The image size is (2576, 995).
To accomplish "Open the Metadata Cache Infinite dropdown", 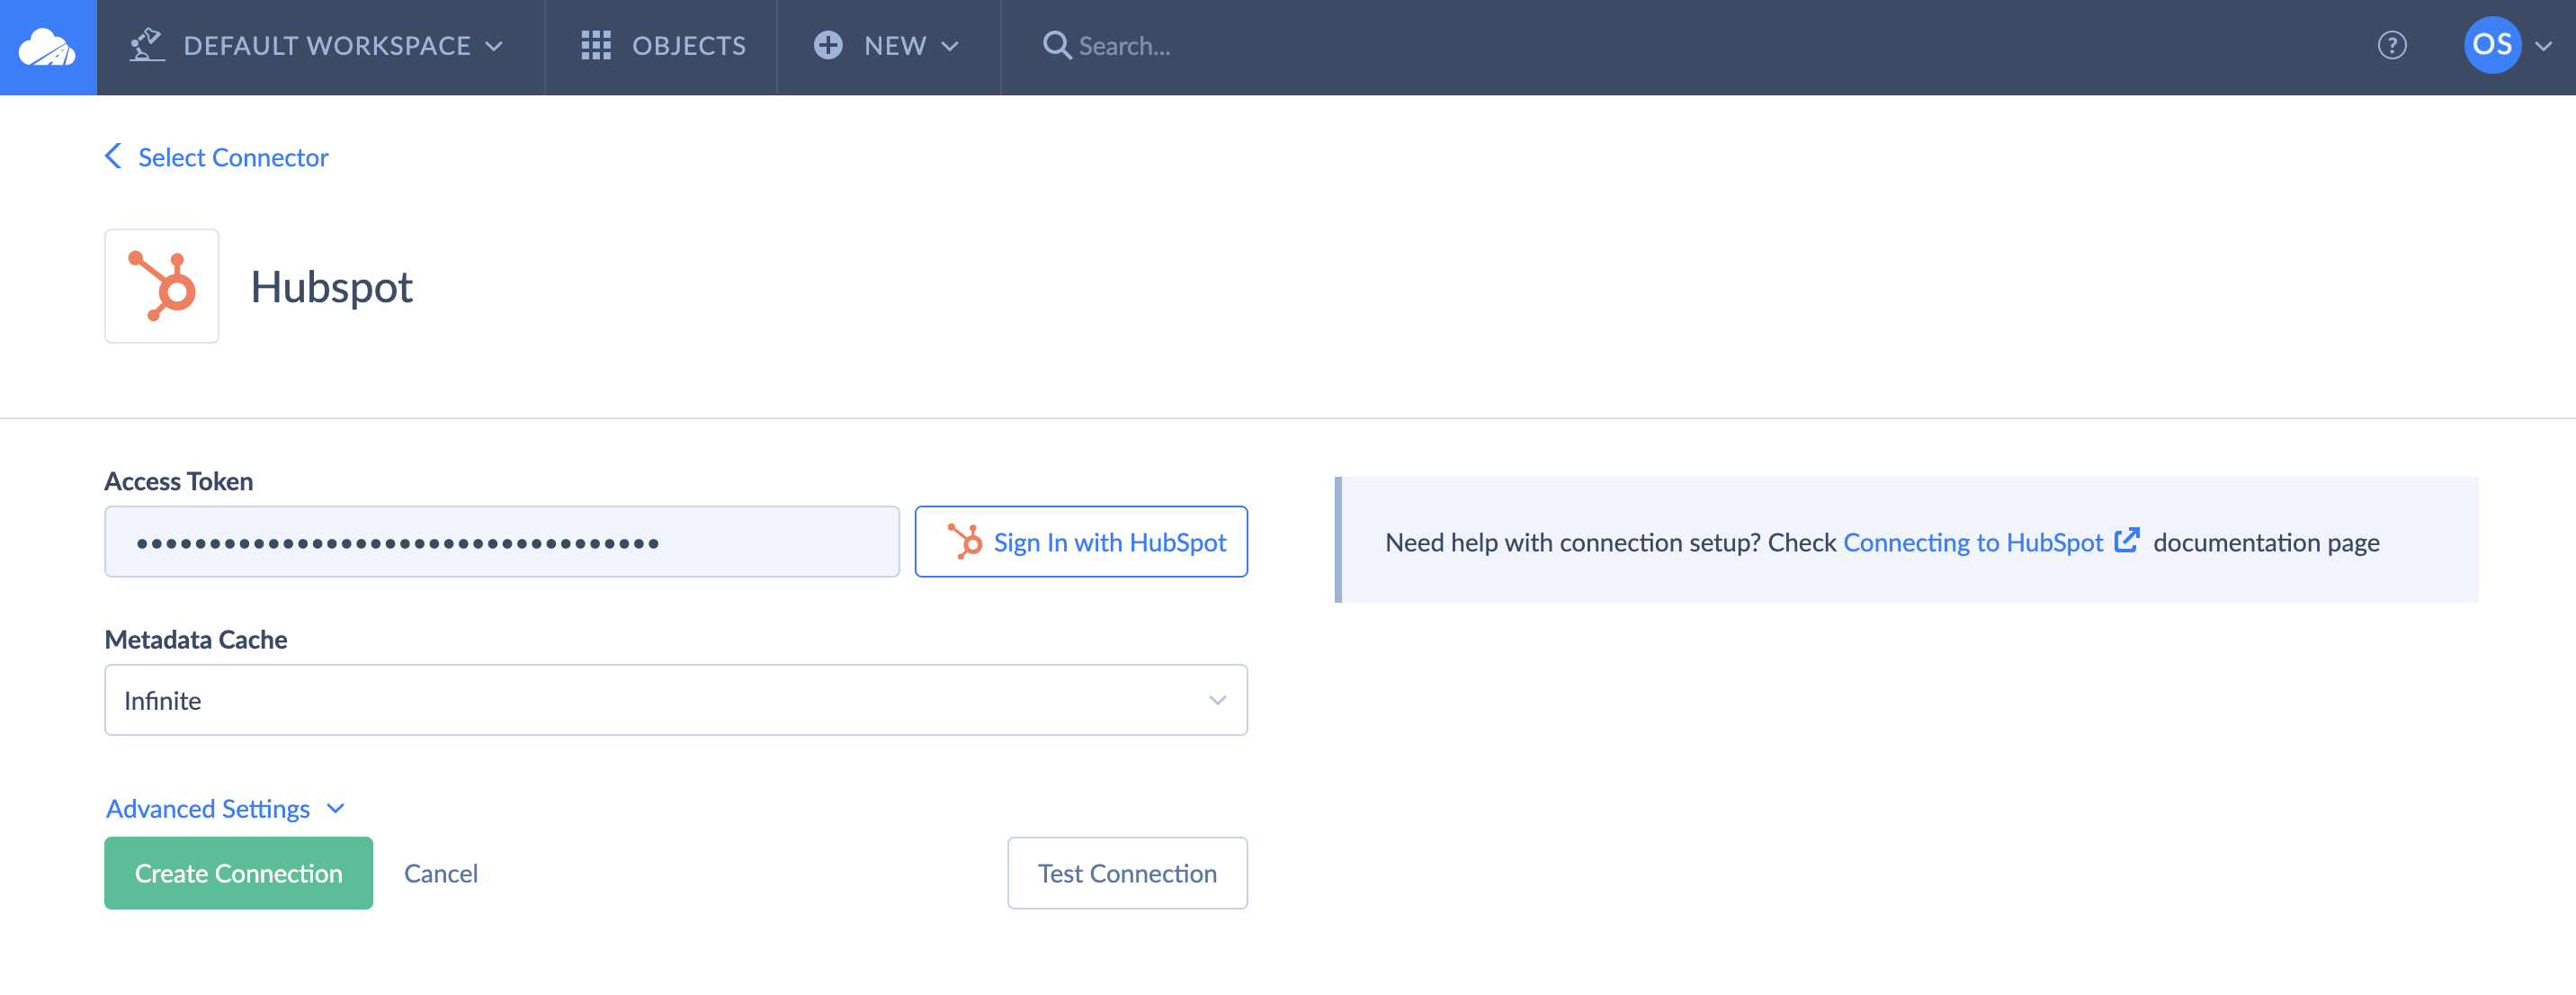I will pyautogui.click(x=675, y=700).
